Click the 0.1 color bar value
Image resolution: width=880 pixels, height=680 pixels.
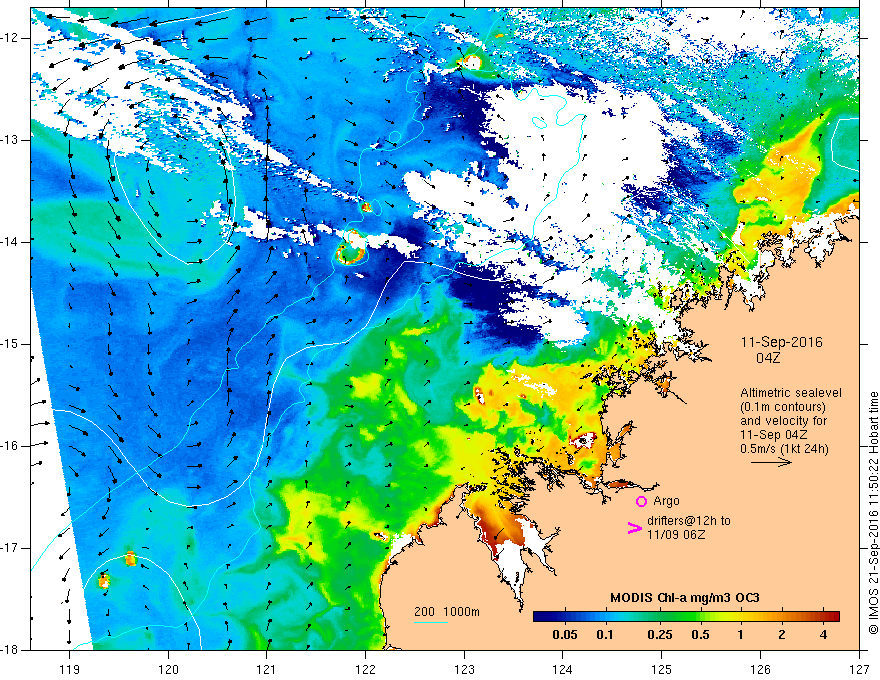605,635
